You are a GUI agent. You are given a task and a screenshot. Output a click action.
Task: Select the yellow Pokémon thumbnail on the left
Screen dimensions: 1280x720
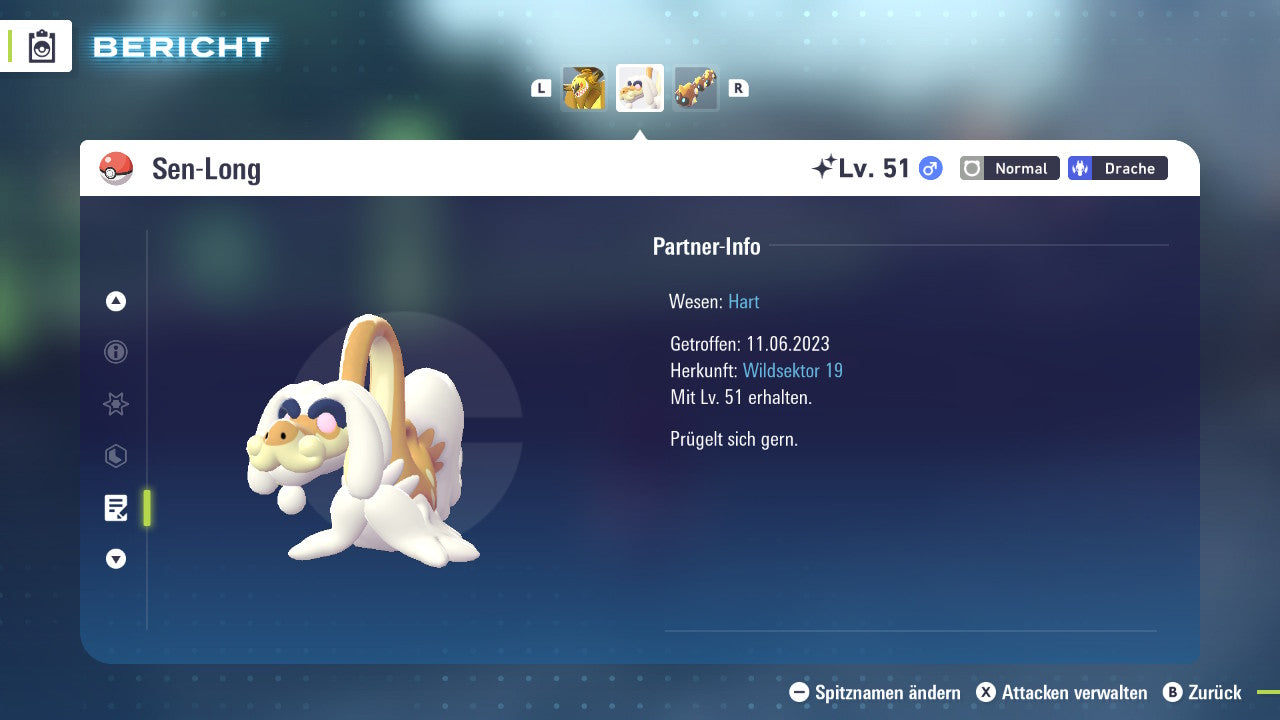coord(585,88)
